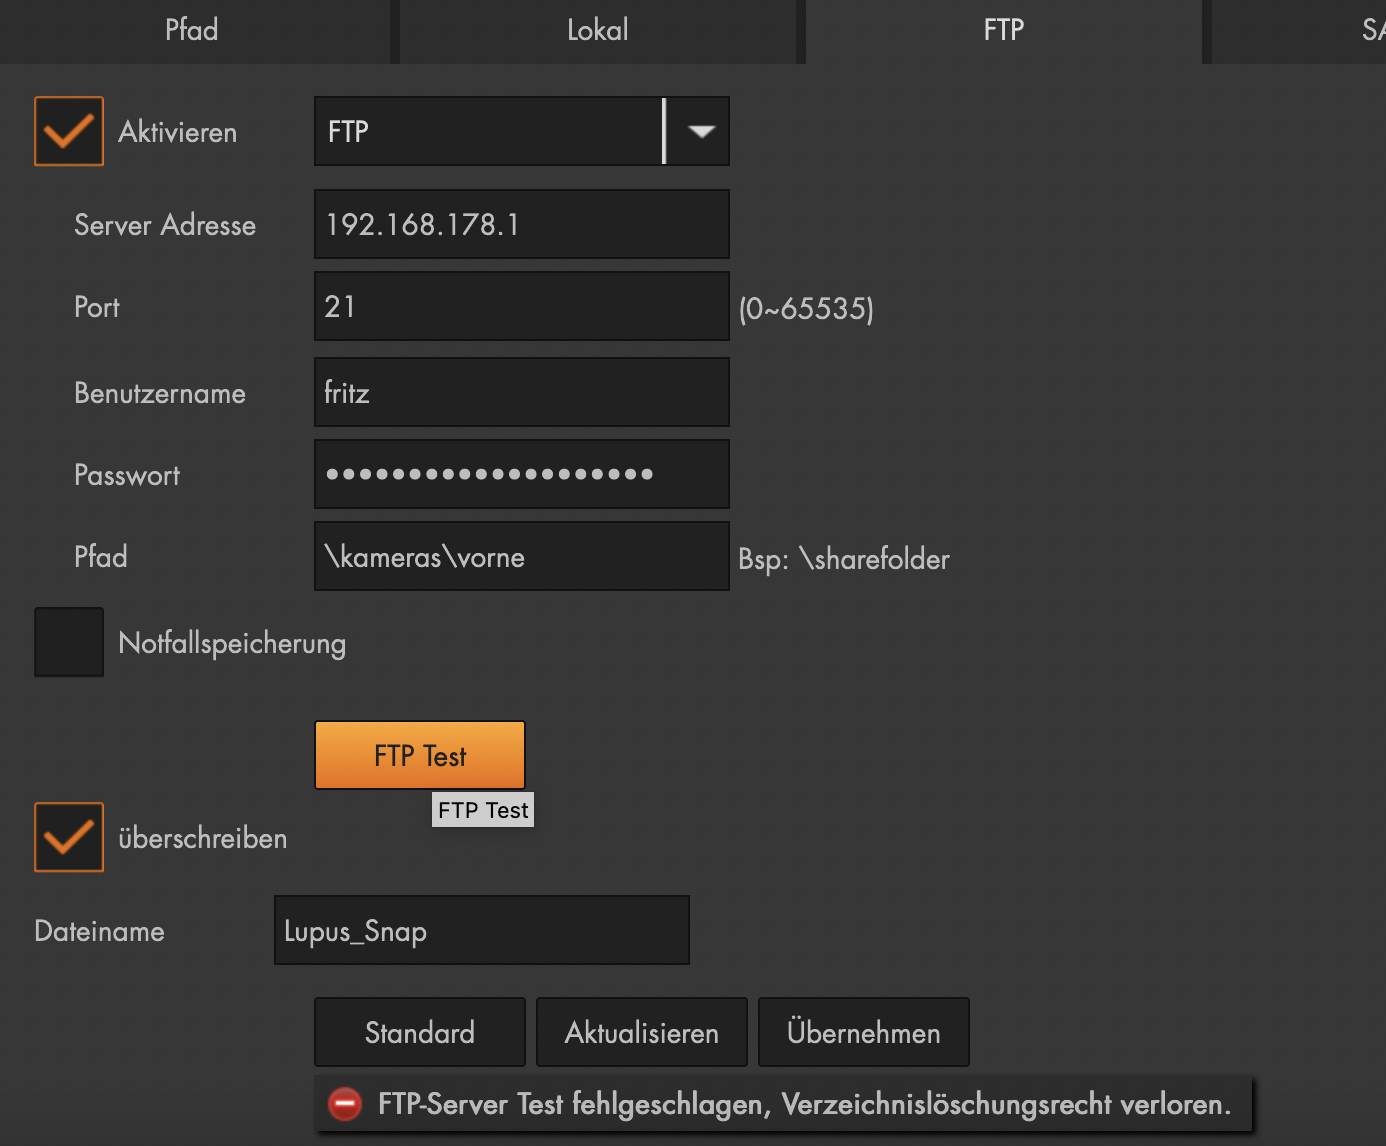
Task: Click the FTP-Server Test fehlgeschlagen message
Action: pos(804,1104)
